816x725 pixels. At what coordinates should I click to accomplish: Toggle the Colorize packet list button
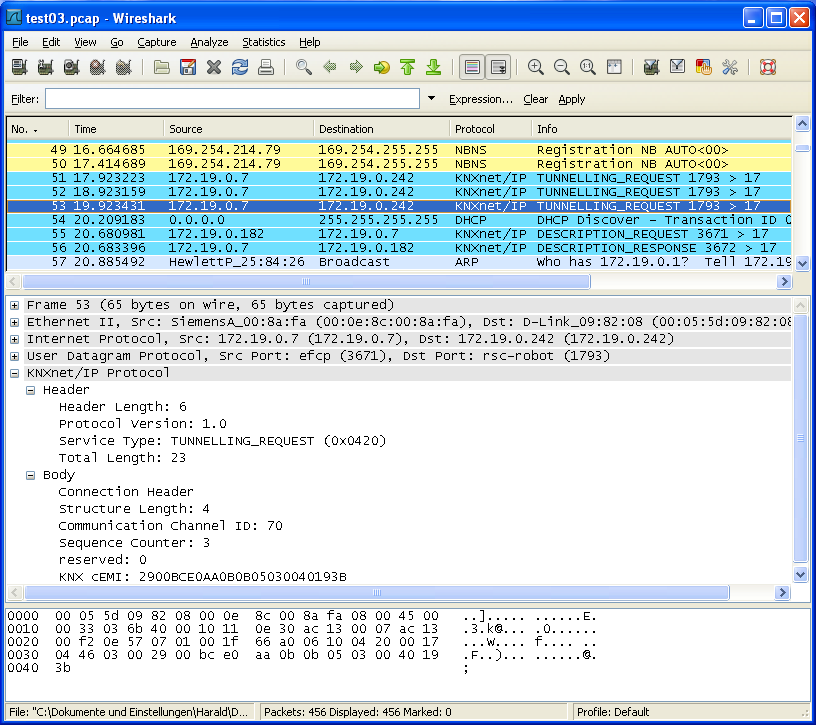point(472,67)
